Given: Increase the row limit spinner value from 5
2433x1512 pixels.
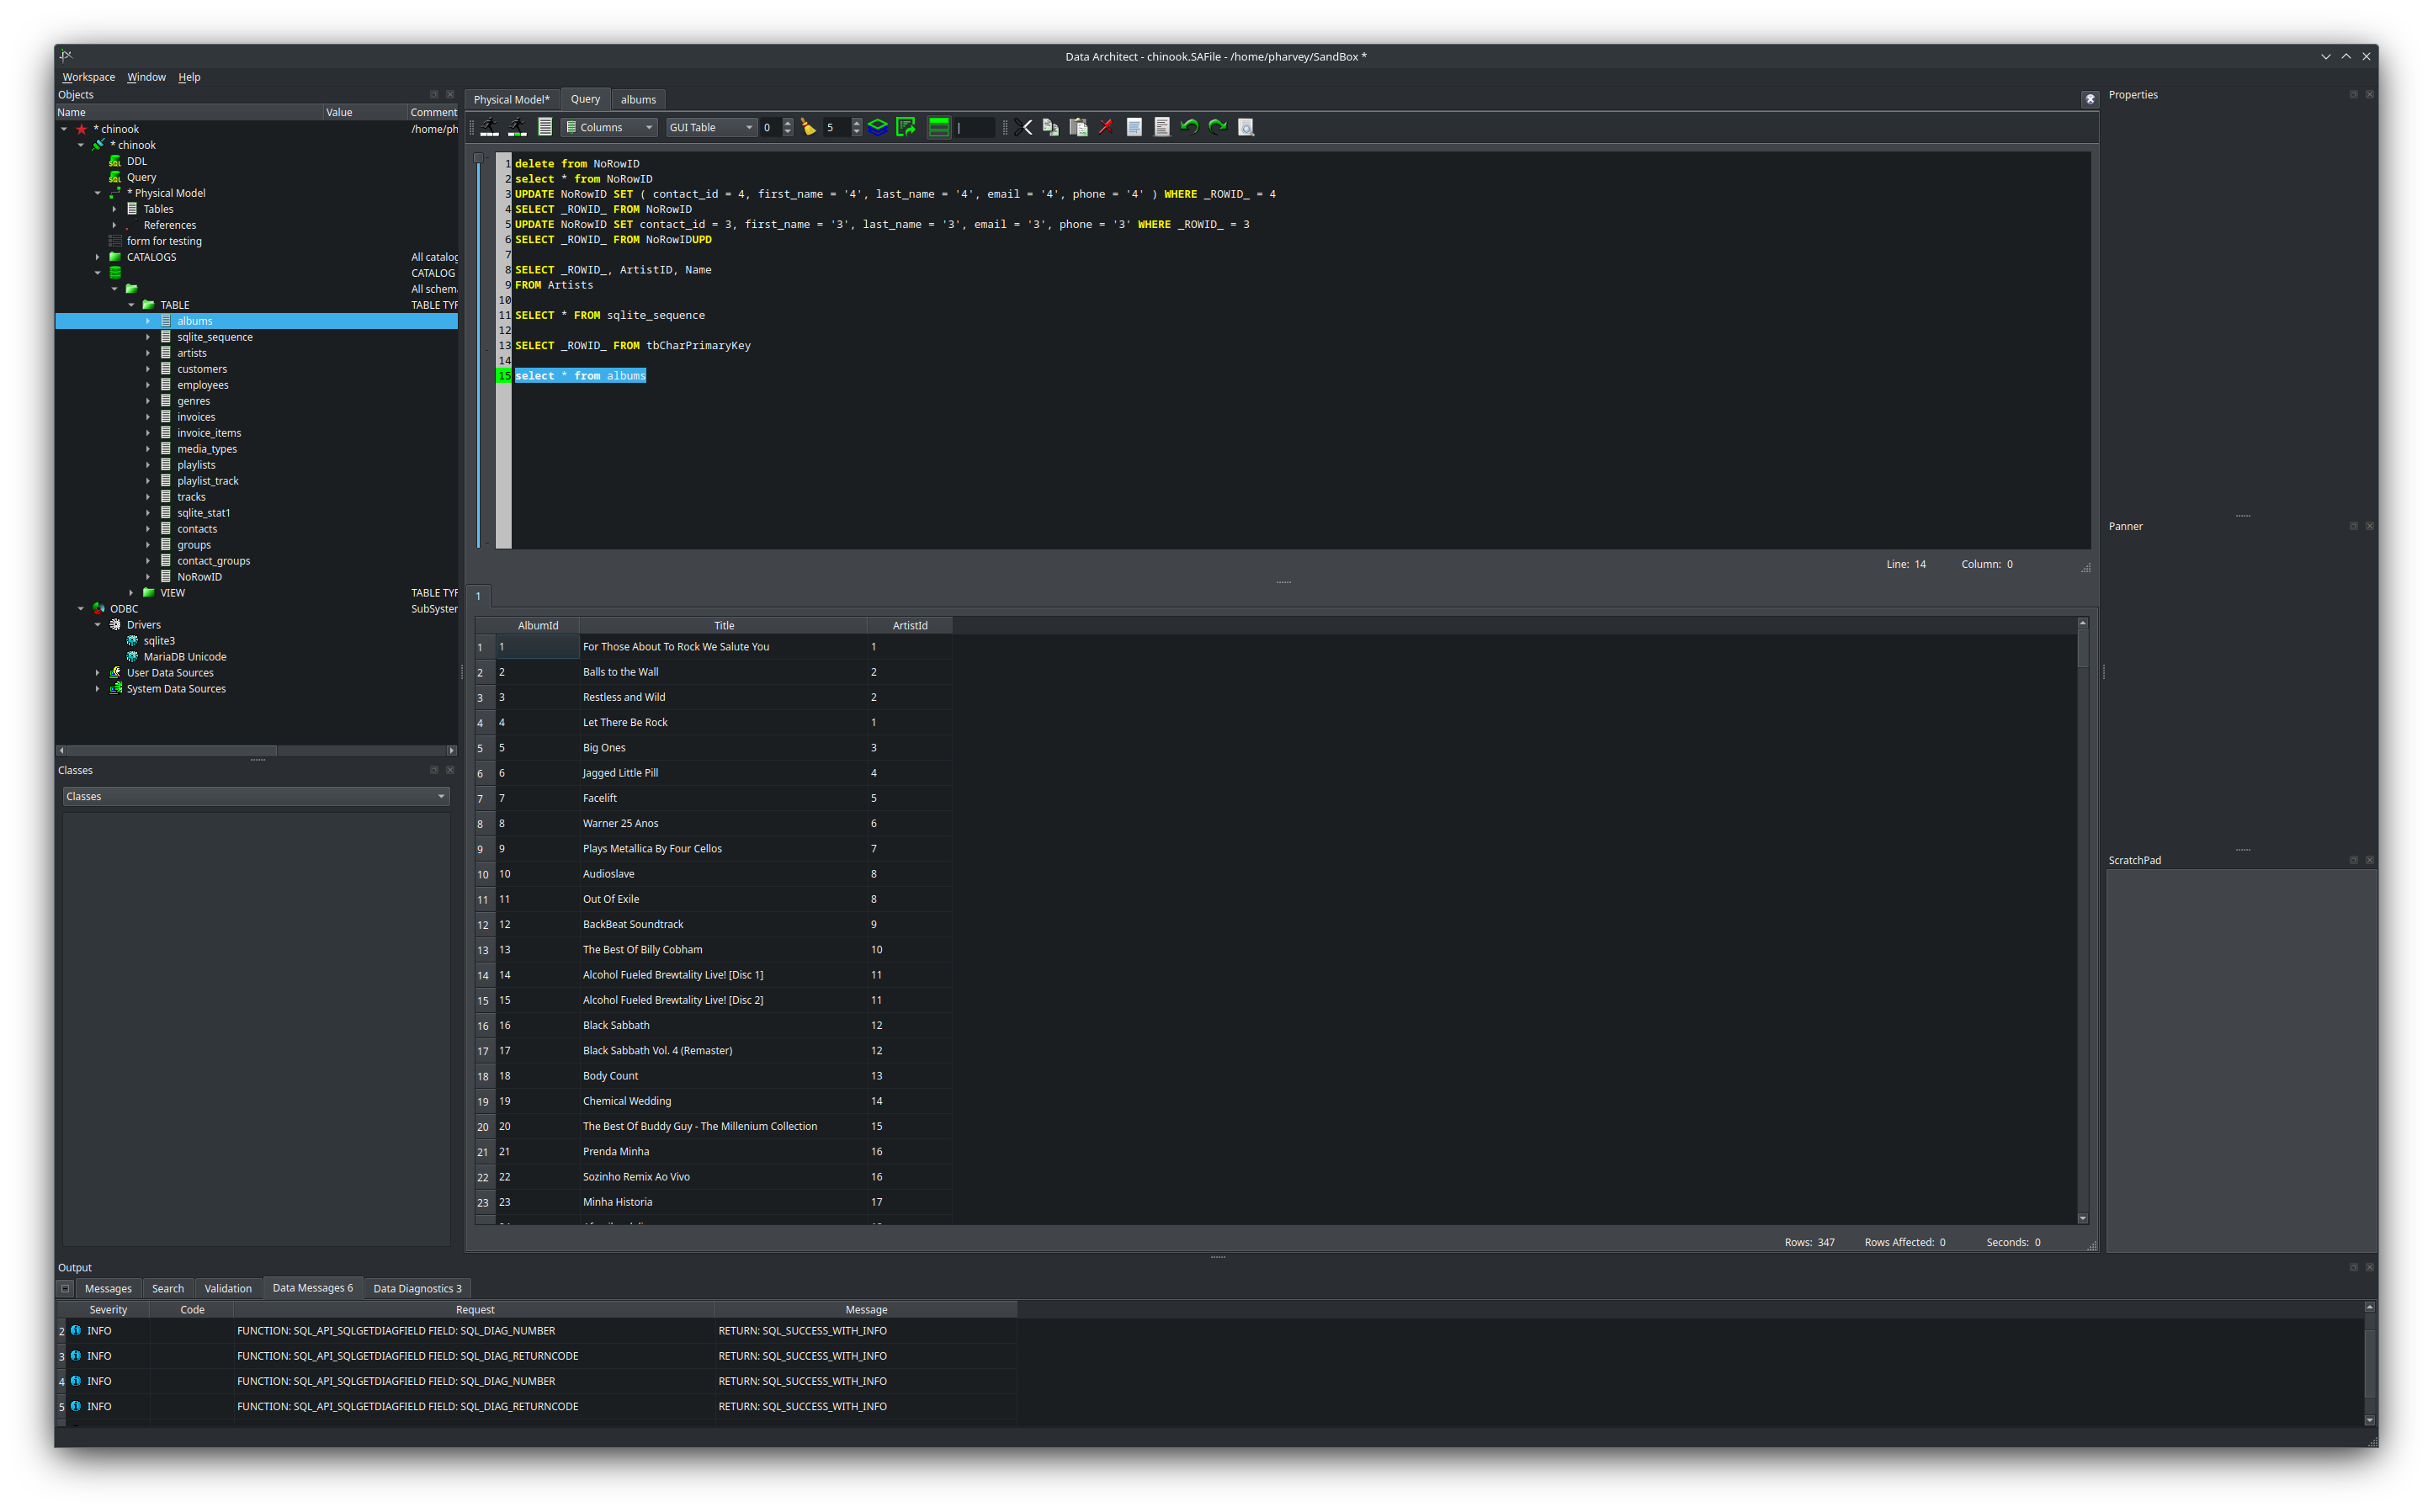Looking at the screenshot, I should 856,122.
